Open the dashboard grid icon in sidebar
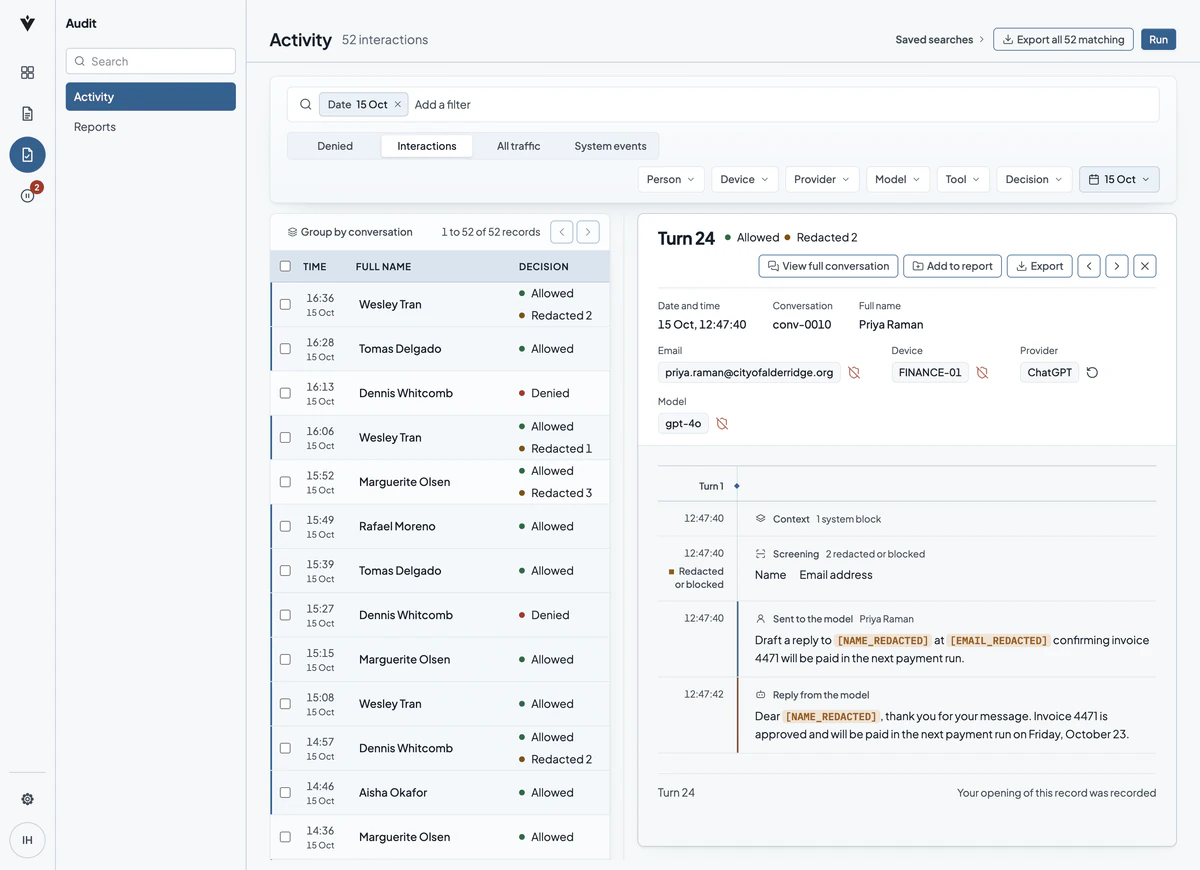 [27, 72]
